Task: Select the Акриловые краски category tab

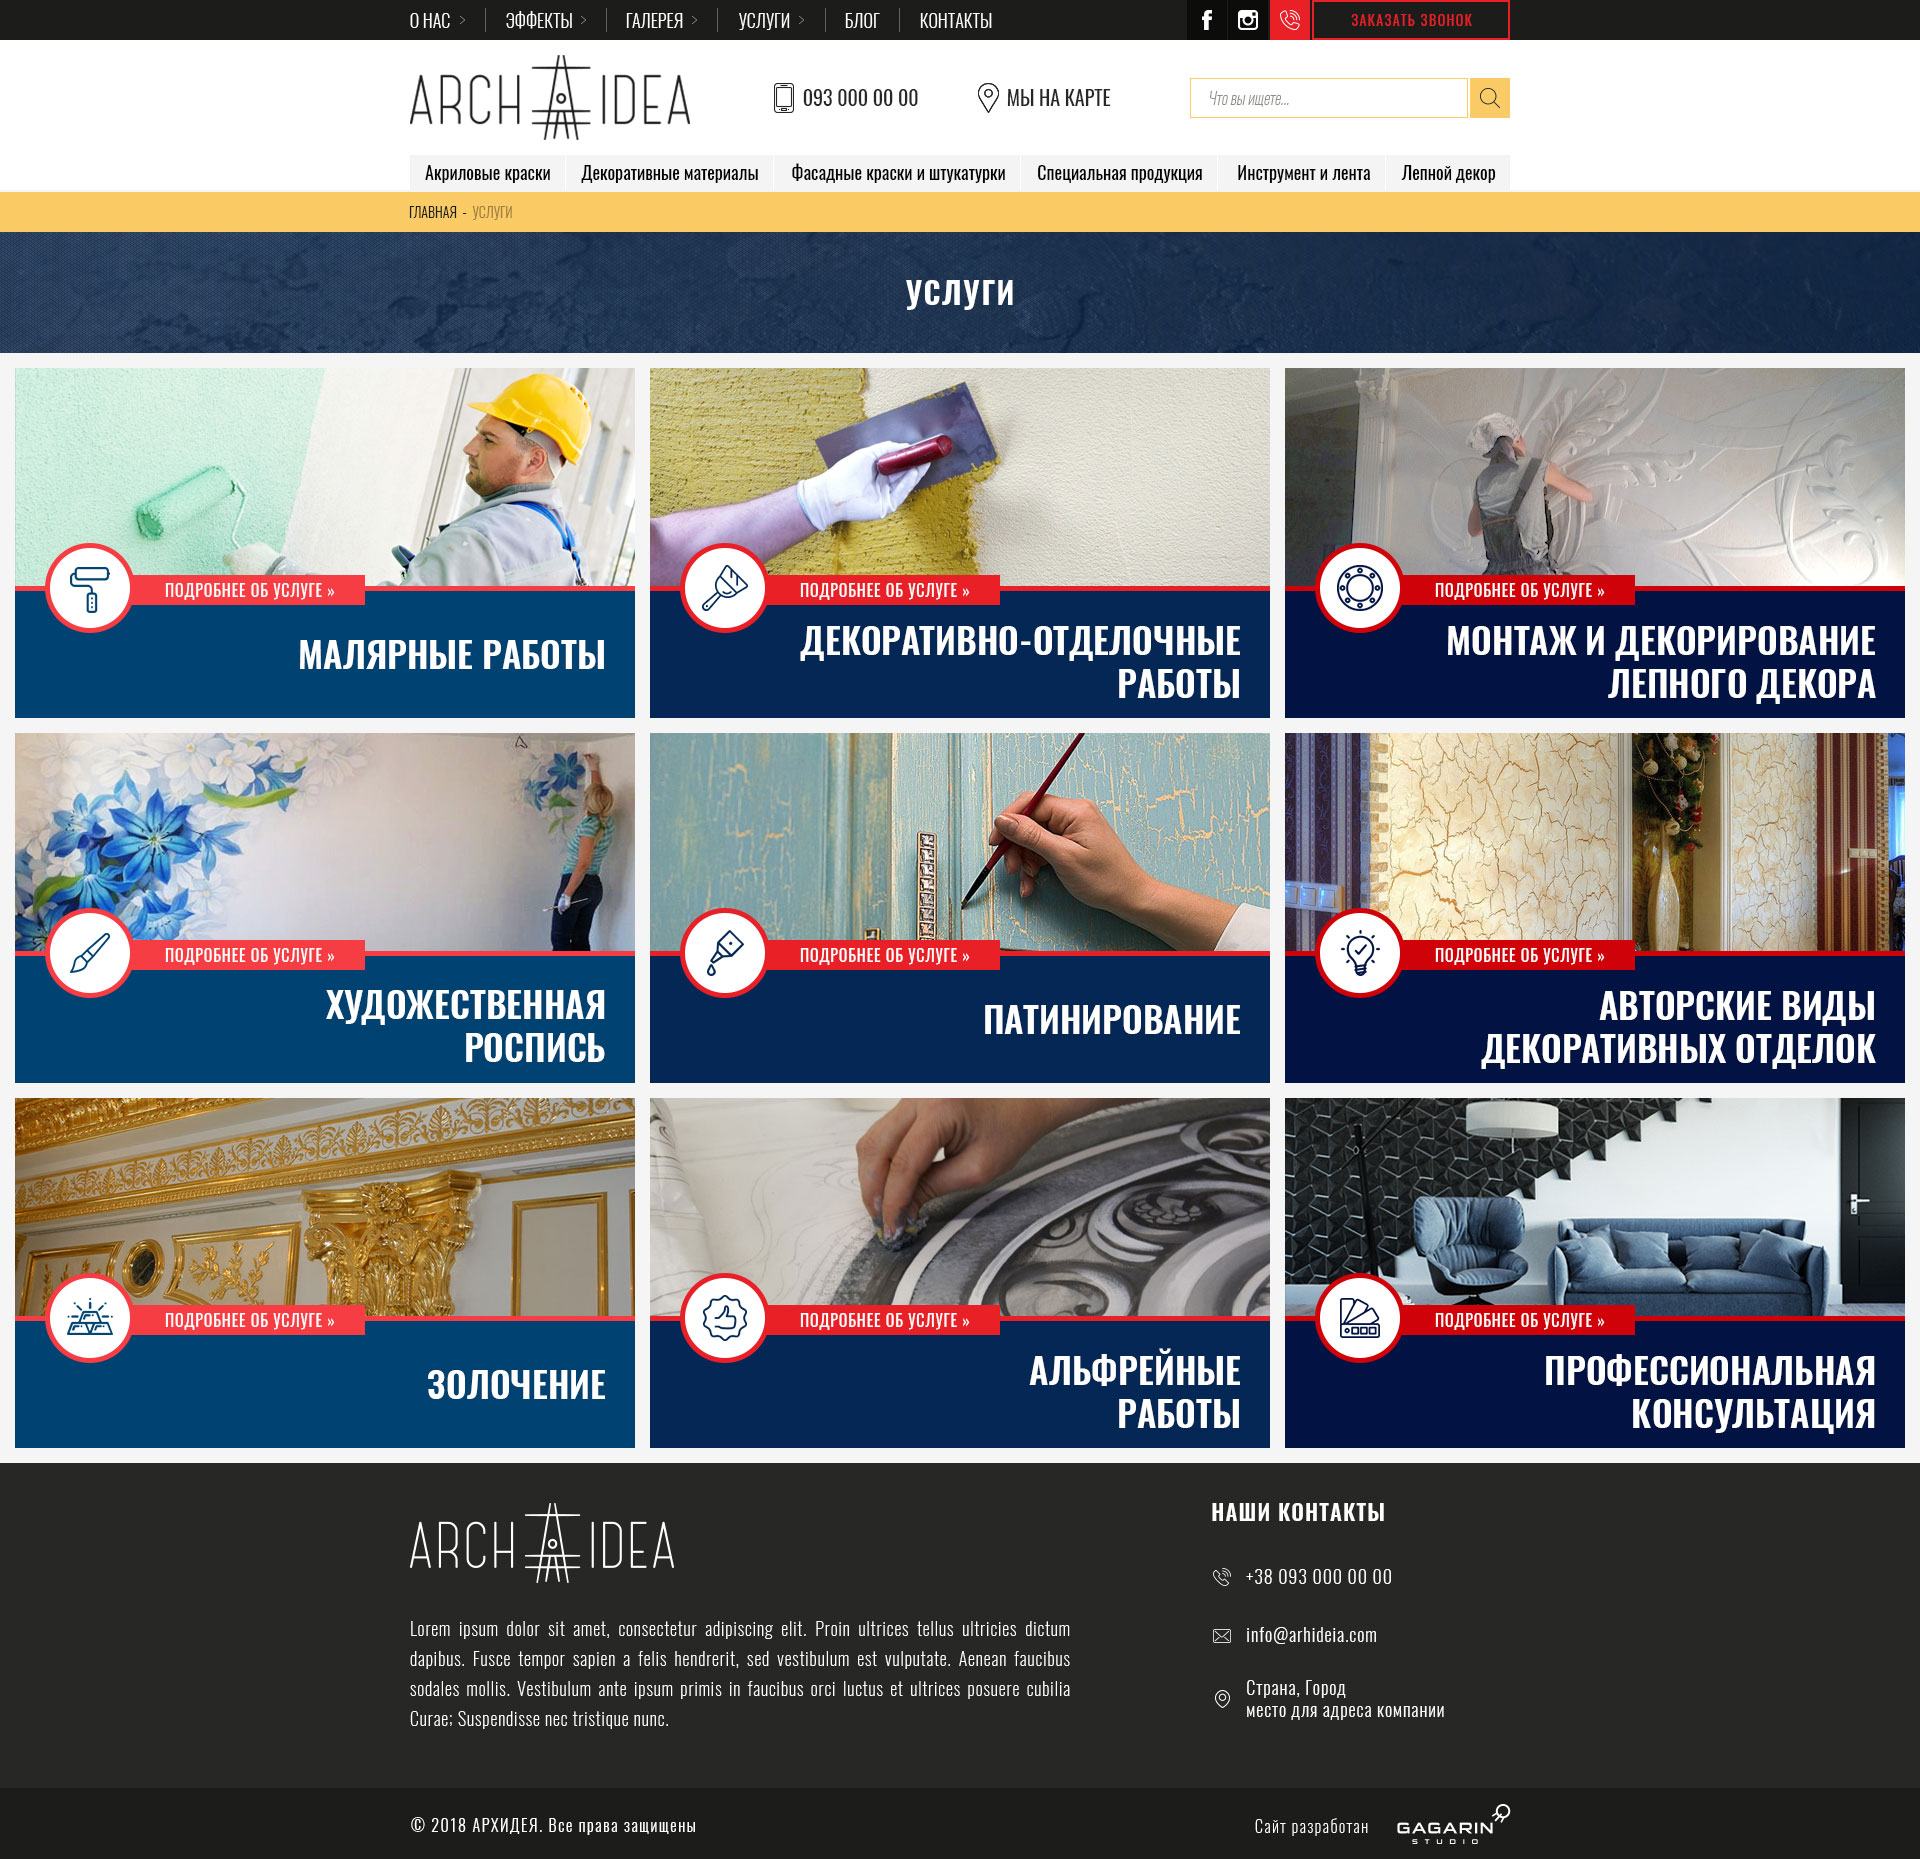Action: click(487, 173)
